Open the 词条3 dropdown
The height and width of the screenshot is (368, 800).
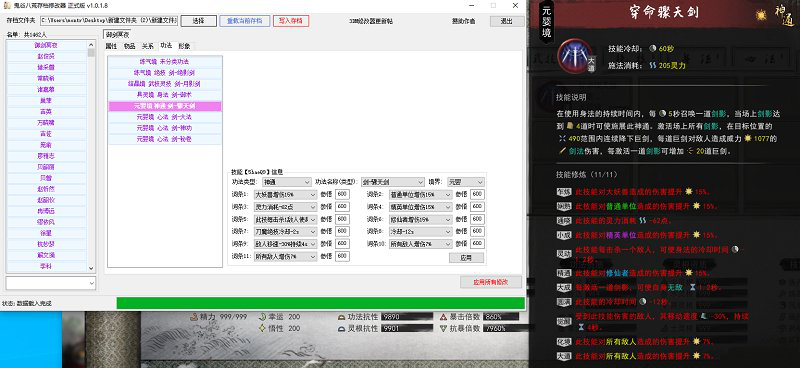(285, 207)
